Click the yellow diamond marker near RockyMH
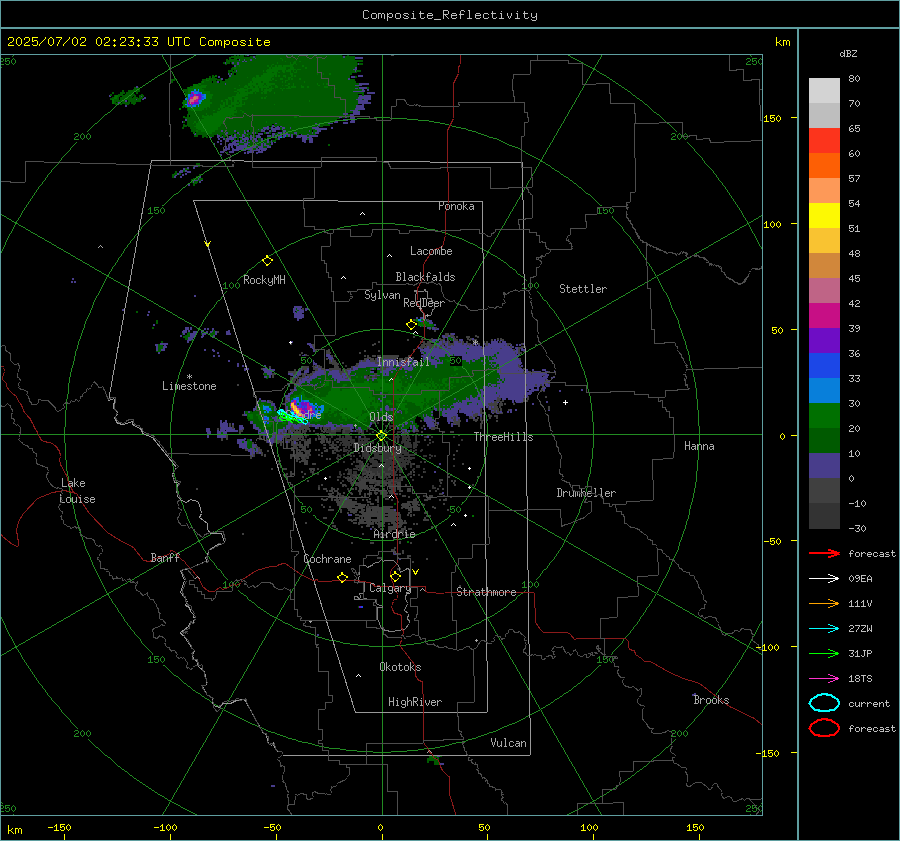This screenshot has width=900, height=841. click(267, 261)
